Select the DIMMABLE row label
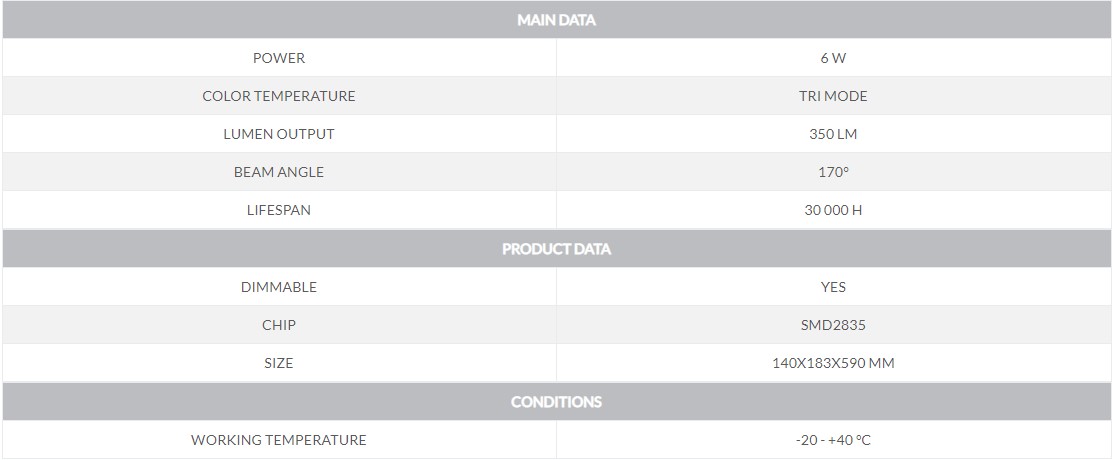Image resolution: width=1114 pixels, height=460 pixels. coord(279,287)
